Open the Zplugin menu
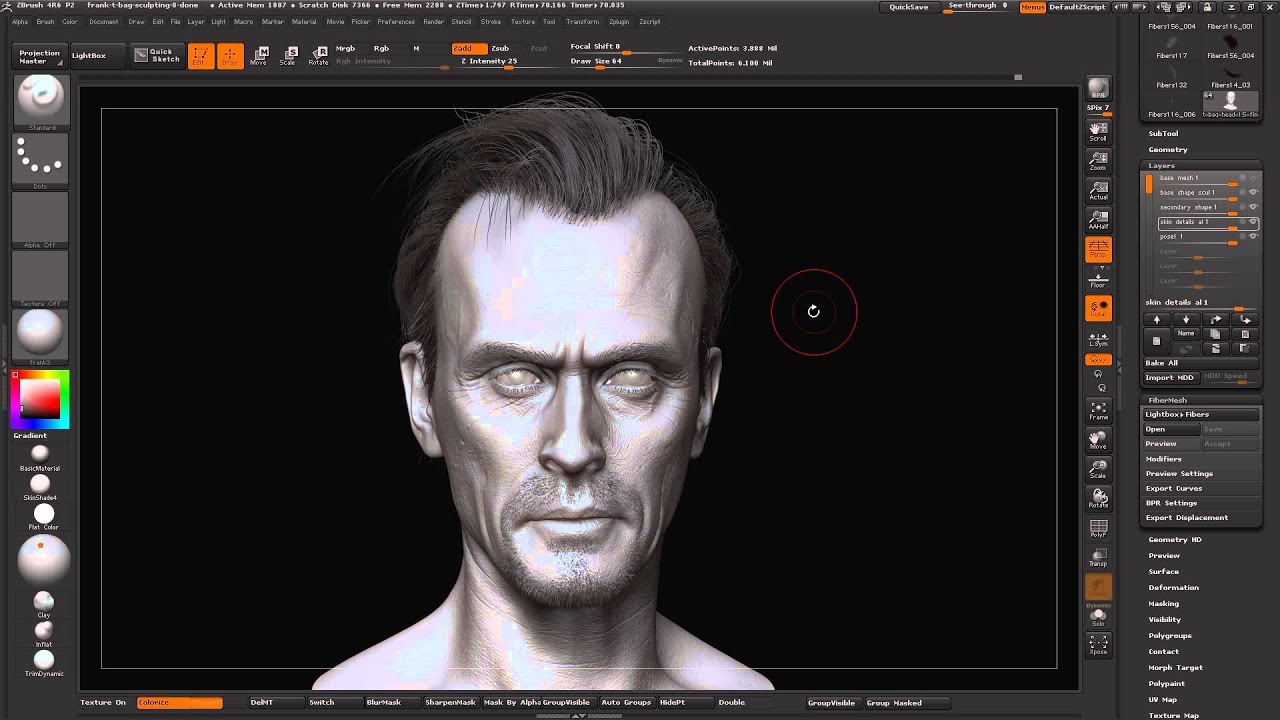1280x720 pixels. pos(619,21)
